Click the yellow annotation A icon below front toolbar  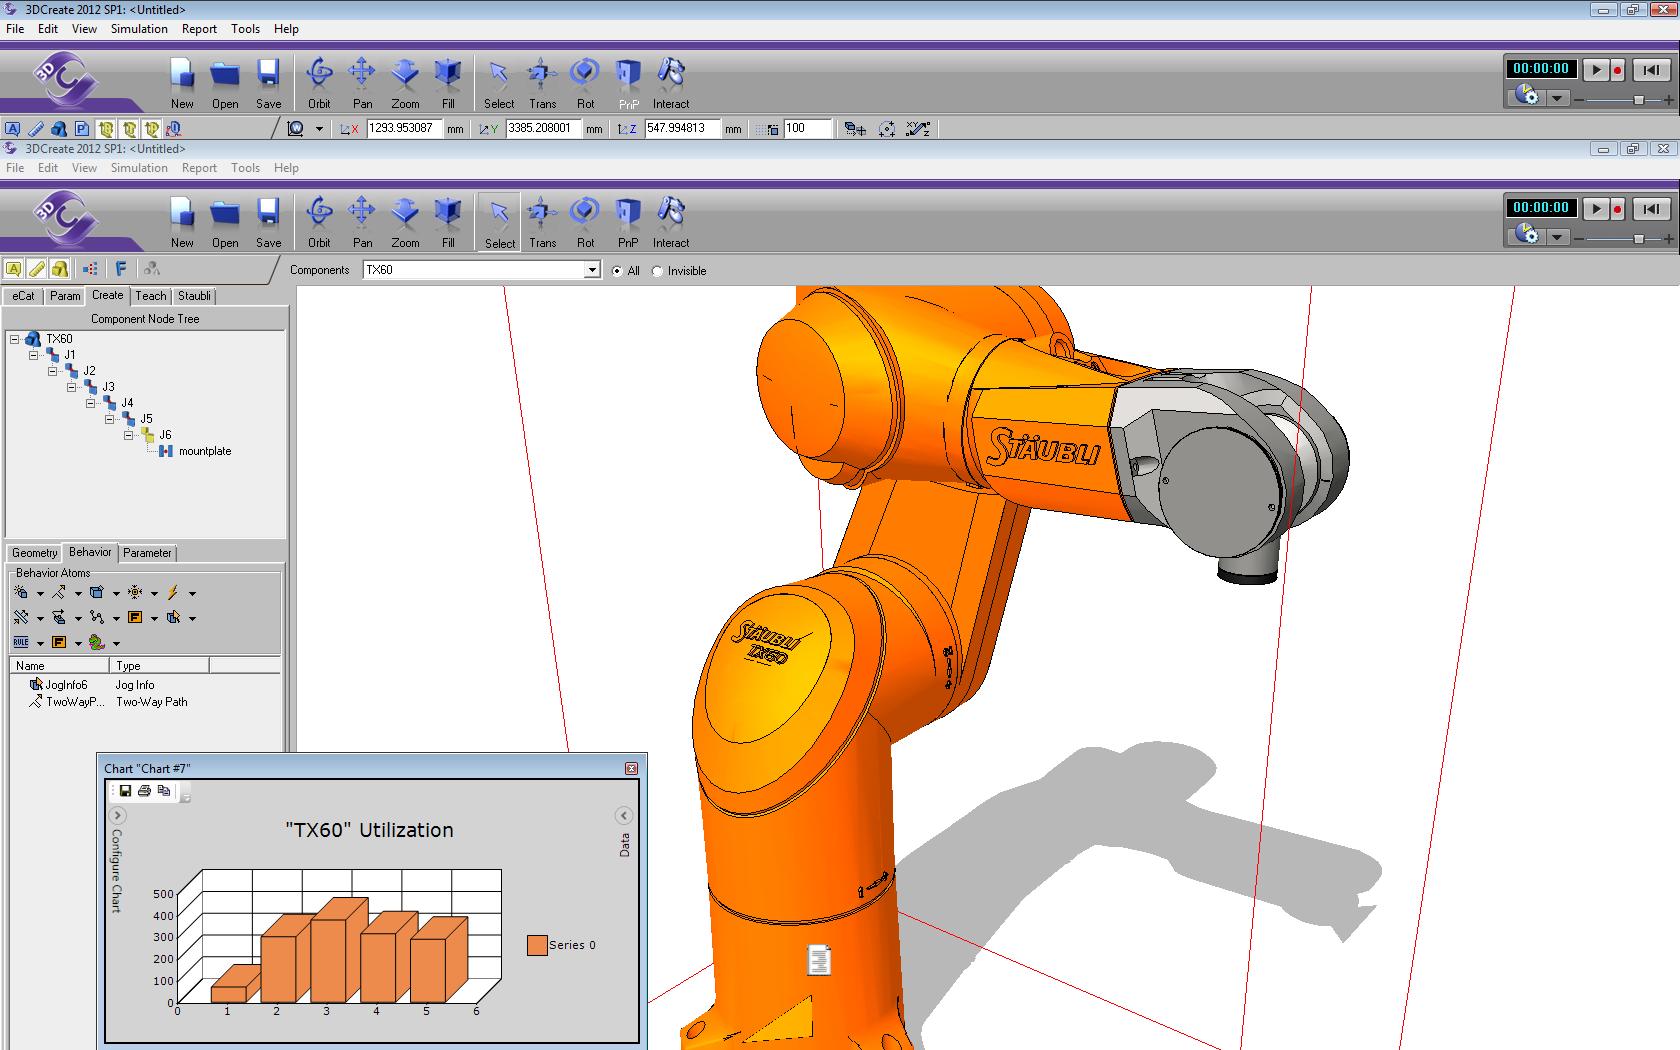[13, 268]
